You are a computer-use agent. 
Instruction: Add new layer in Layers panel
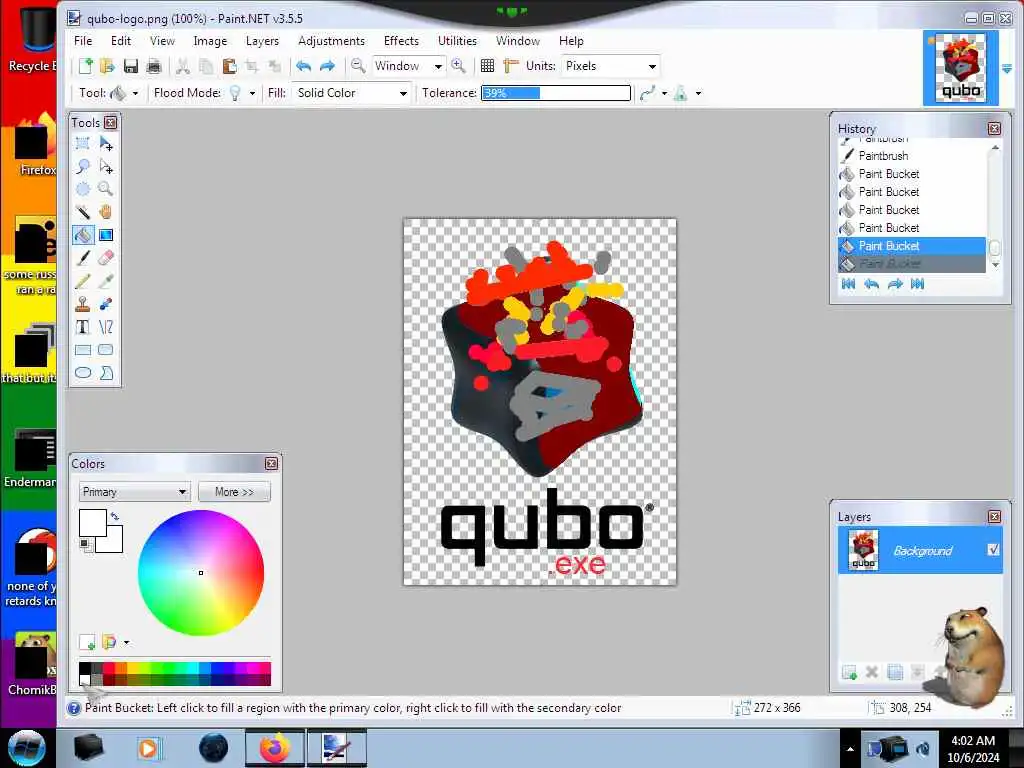(x=850, y=672)
